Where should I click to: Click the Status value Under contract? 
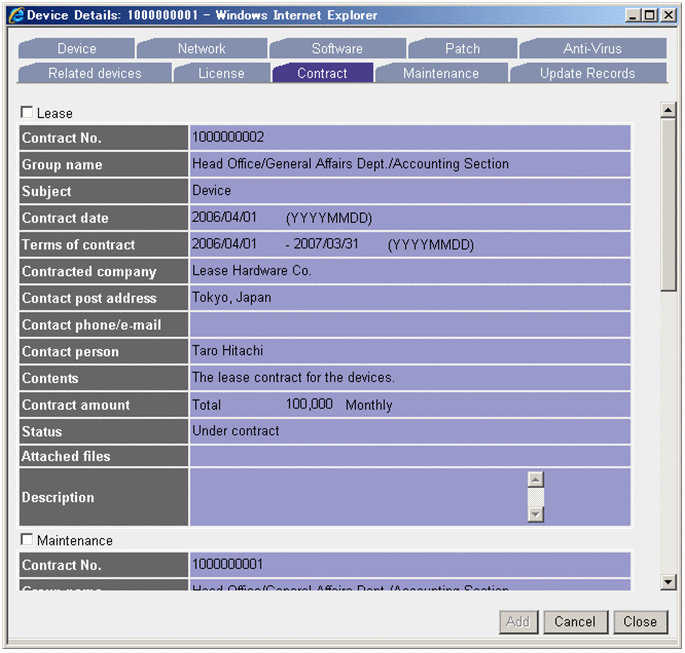coord(235,431)
